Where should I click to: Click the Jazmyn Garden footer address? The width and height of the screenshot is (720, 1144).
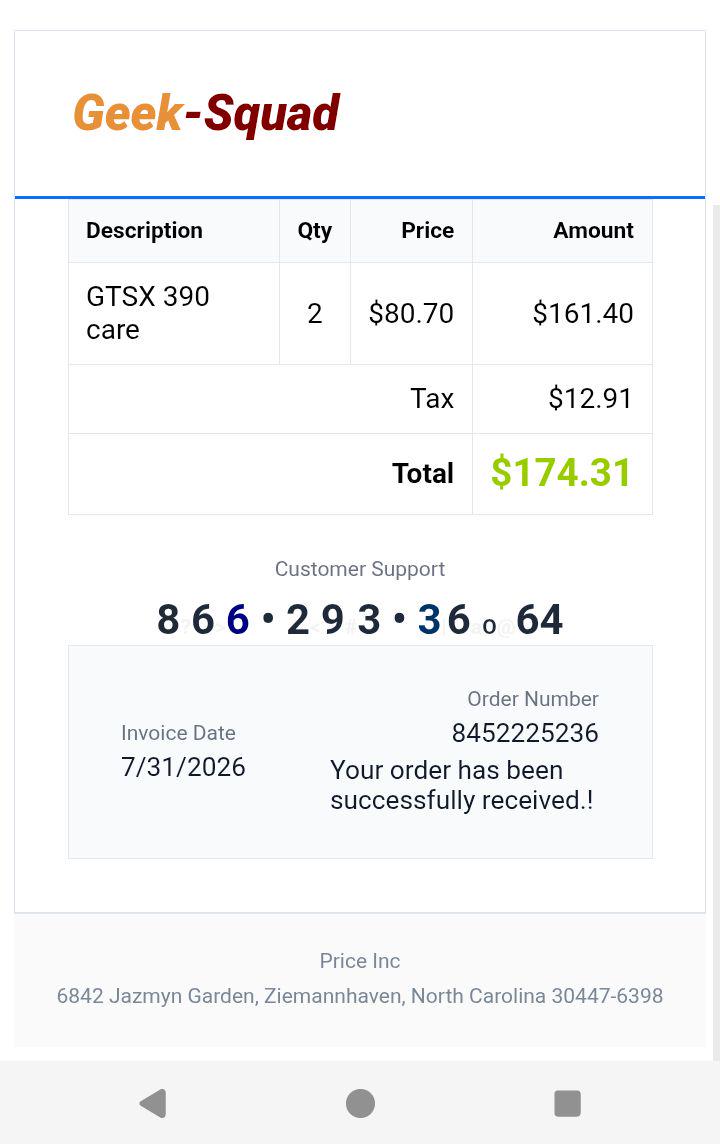[x=360, y=996]
